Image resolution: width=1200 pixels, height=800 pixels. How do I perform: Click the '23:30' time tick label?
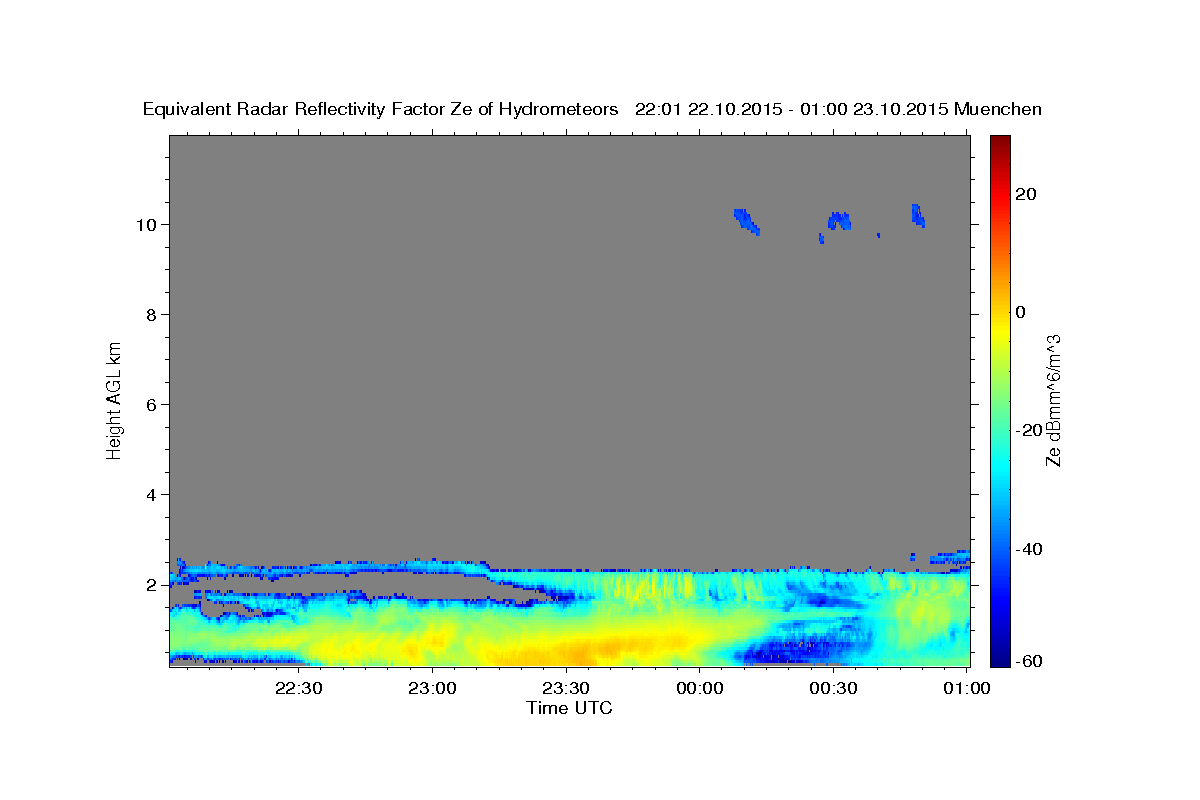pyautogui.click(x=566, y=688)
